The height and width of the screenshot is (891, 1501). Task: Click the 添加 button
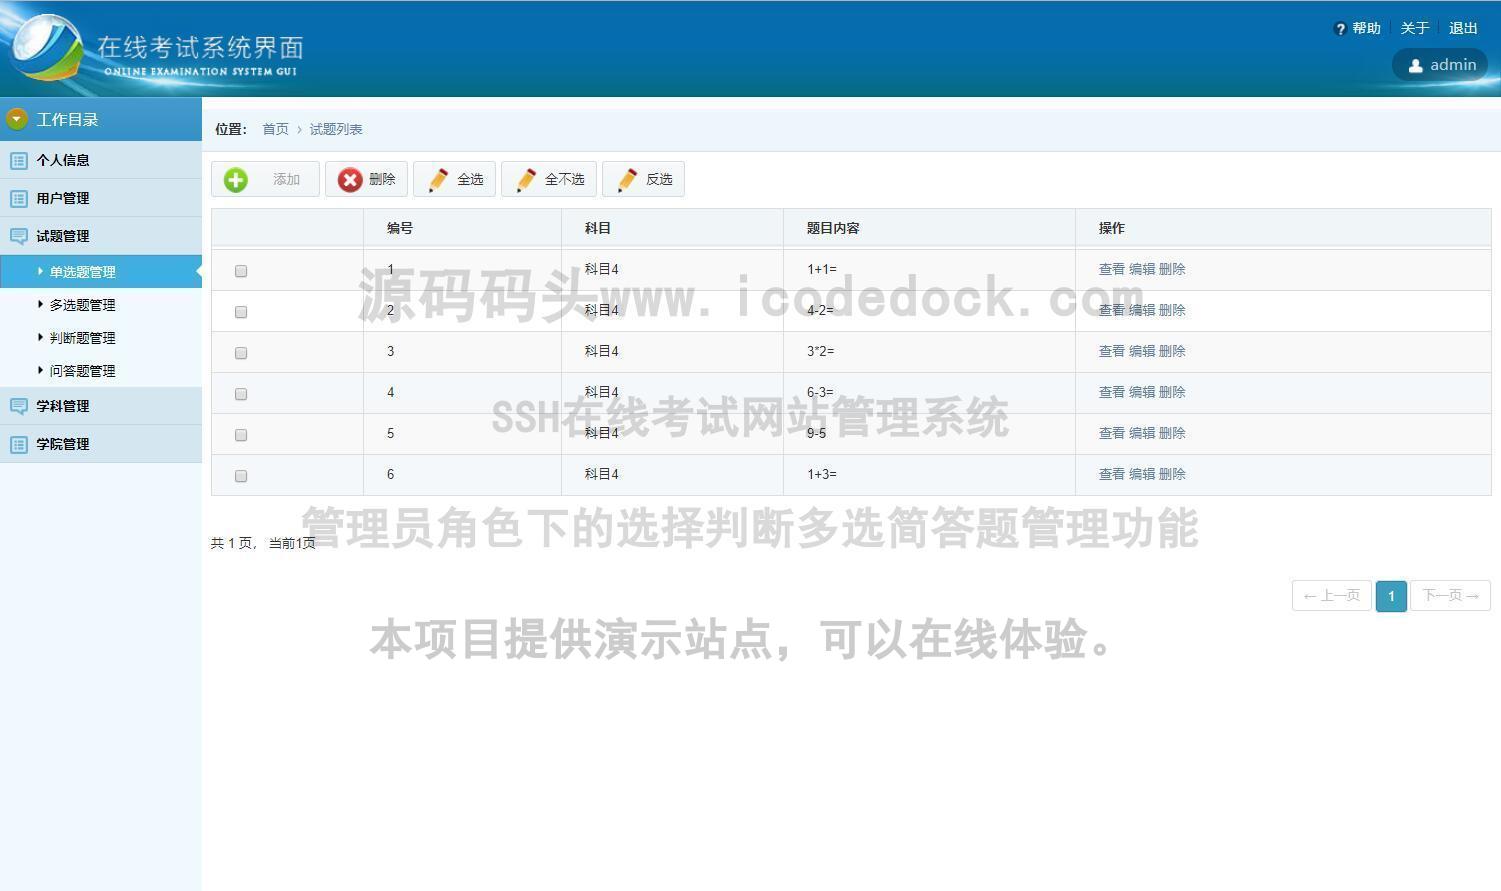[265, 180]
